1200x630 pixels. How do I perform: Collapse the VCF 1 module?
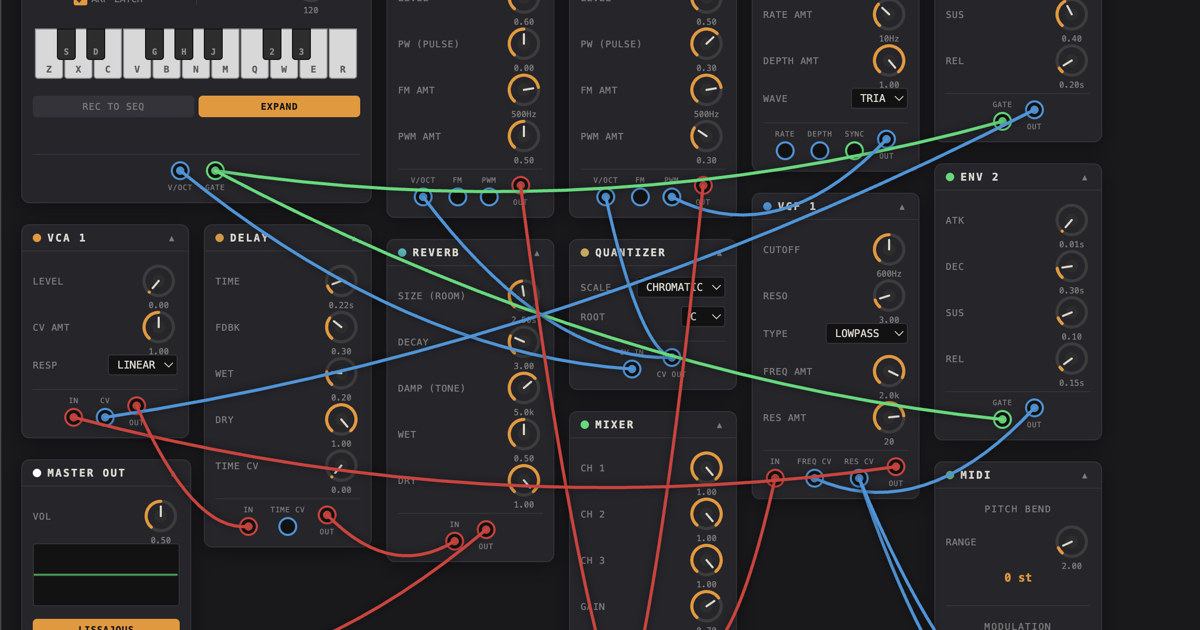(x=901, y=207)
